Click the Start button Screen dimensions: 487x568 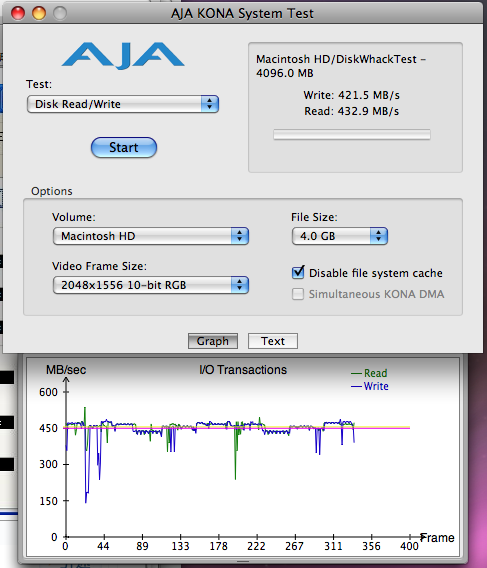tap(124, 147)
